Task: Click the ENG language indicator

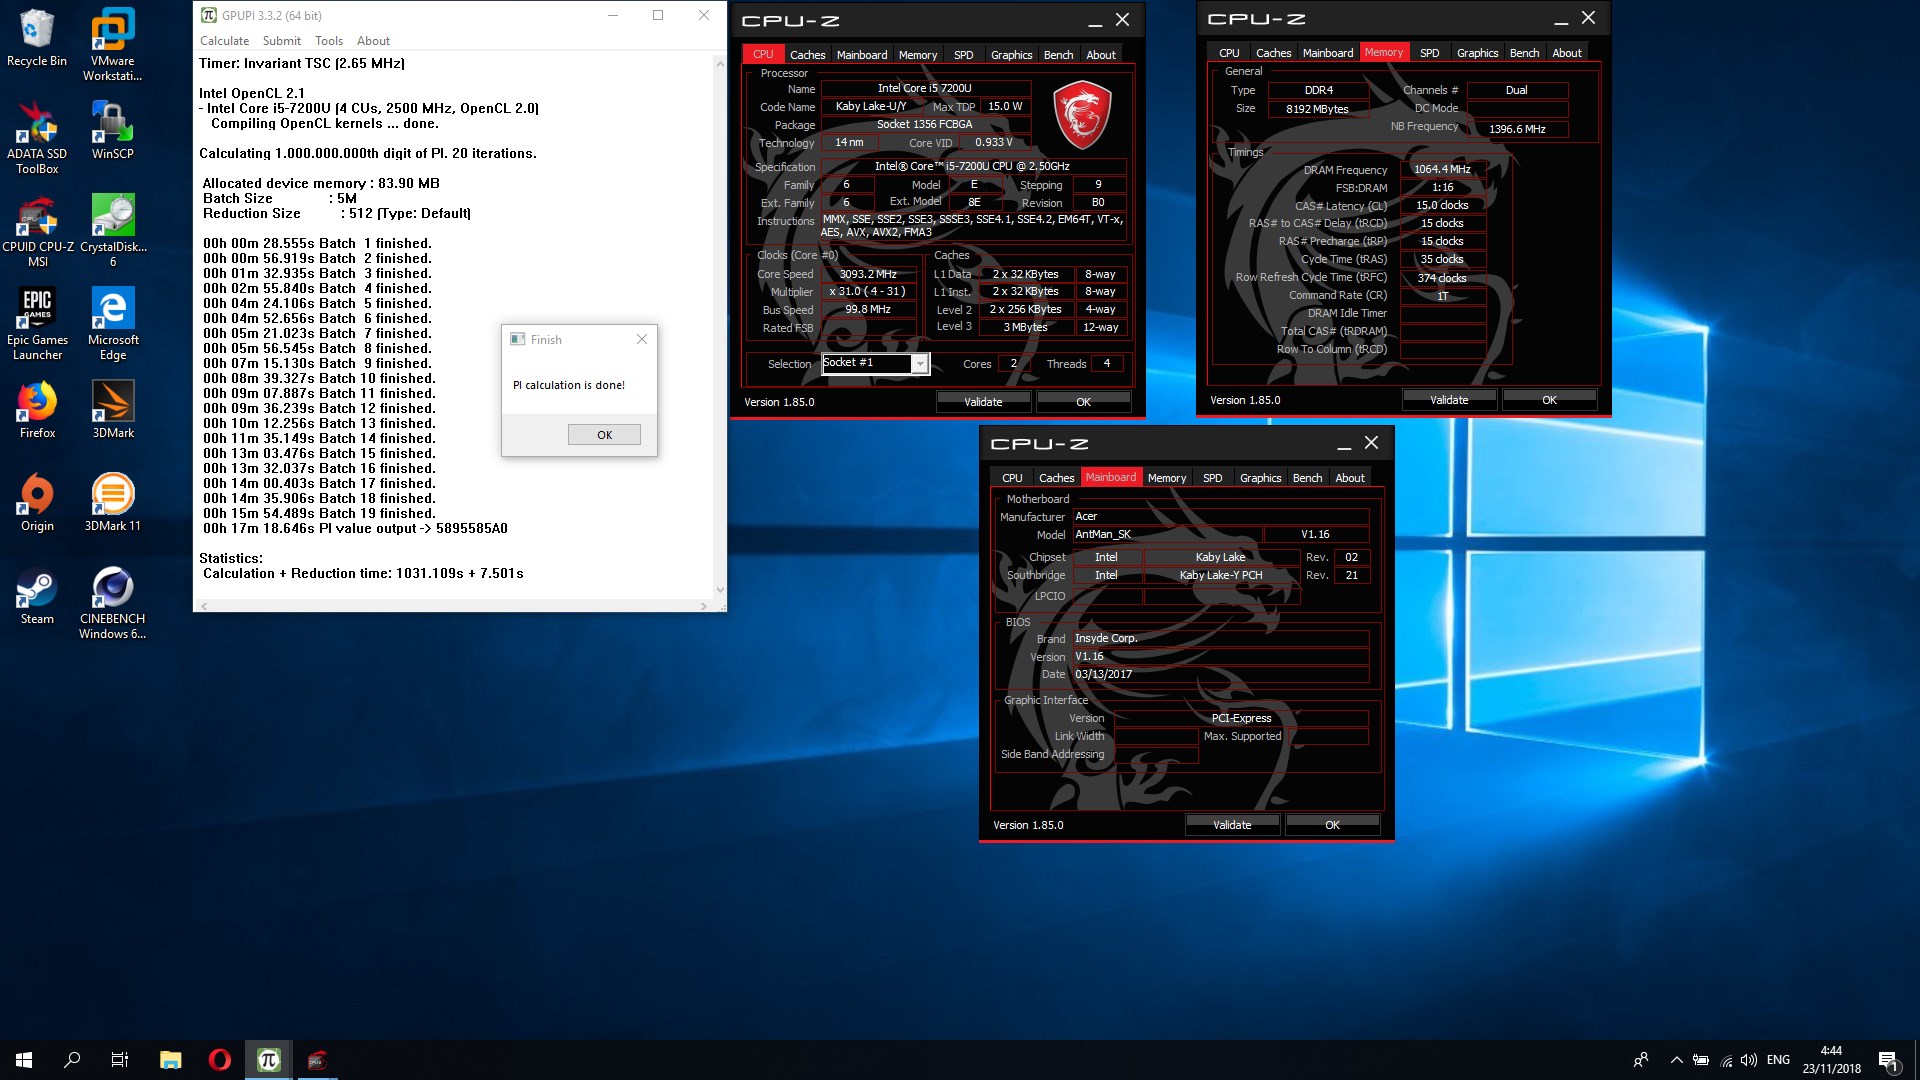Action: coord(1778,1060)
